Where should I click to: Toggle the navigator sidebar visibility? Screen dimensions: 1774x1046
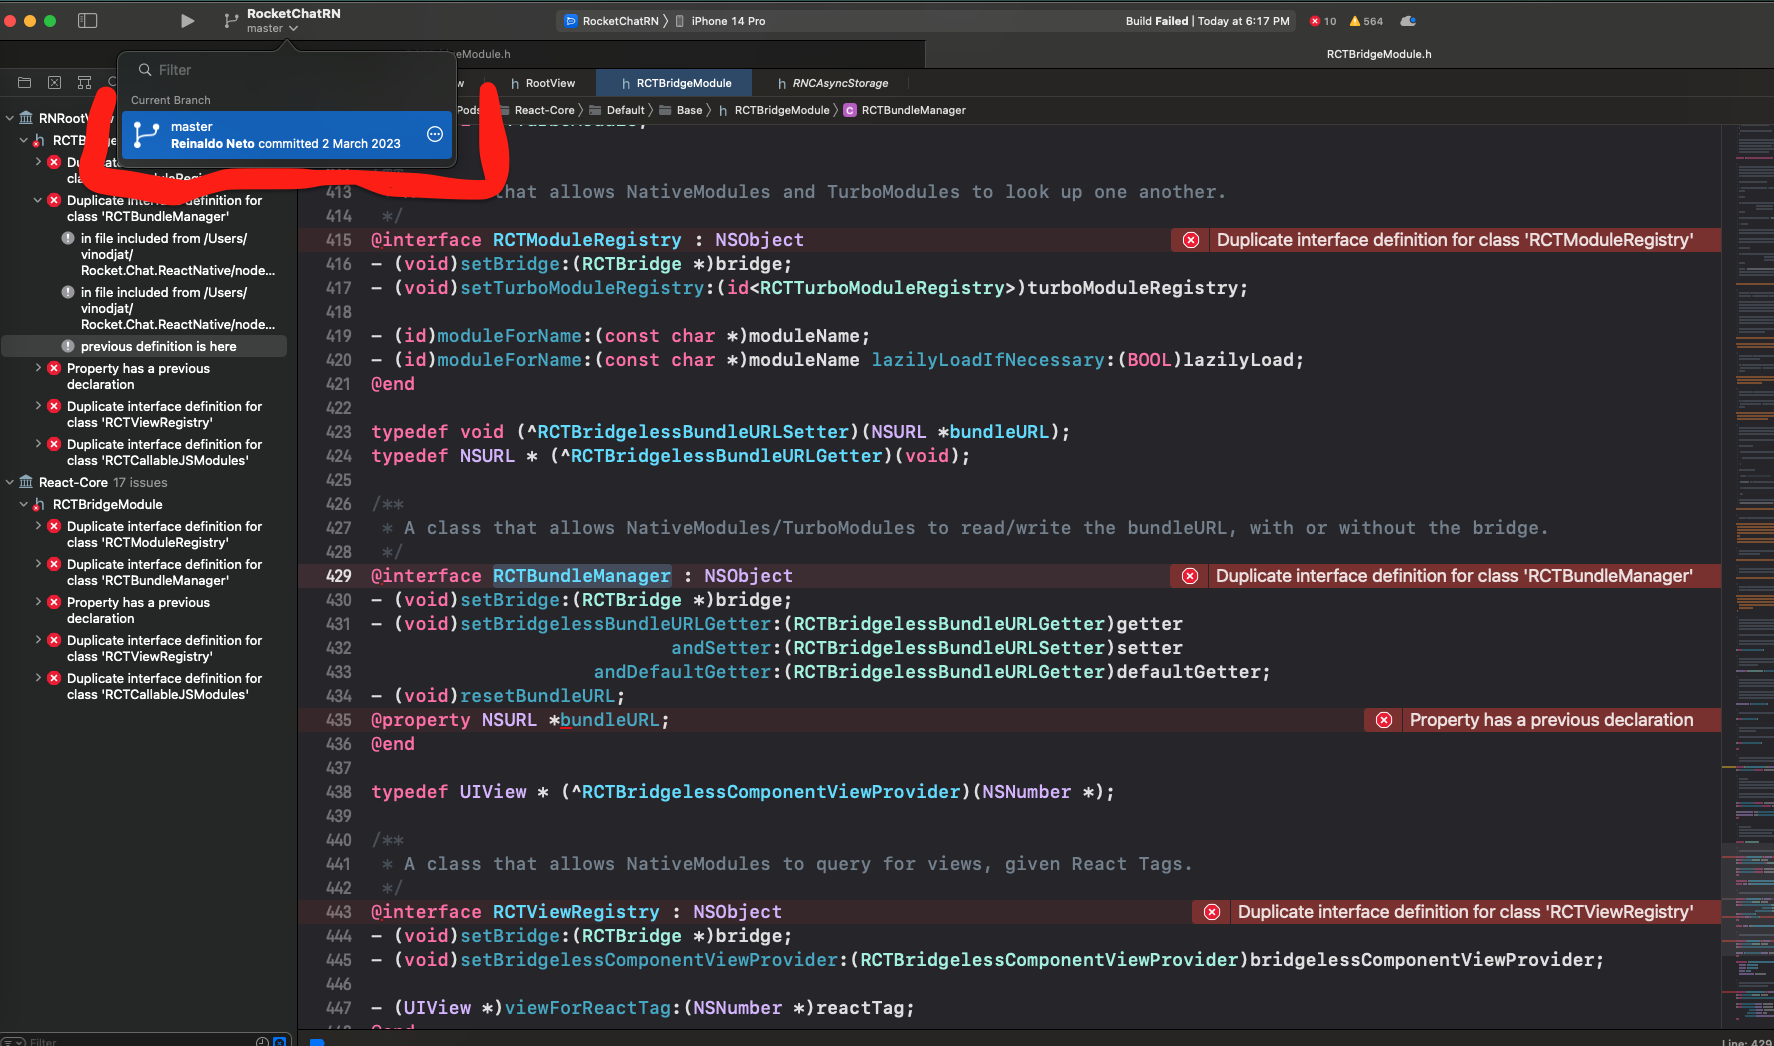88,20
